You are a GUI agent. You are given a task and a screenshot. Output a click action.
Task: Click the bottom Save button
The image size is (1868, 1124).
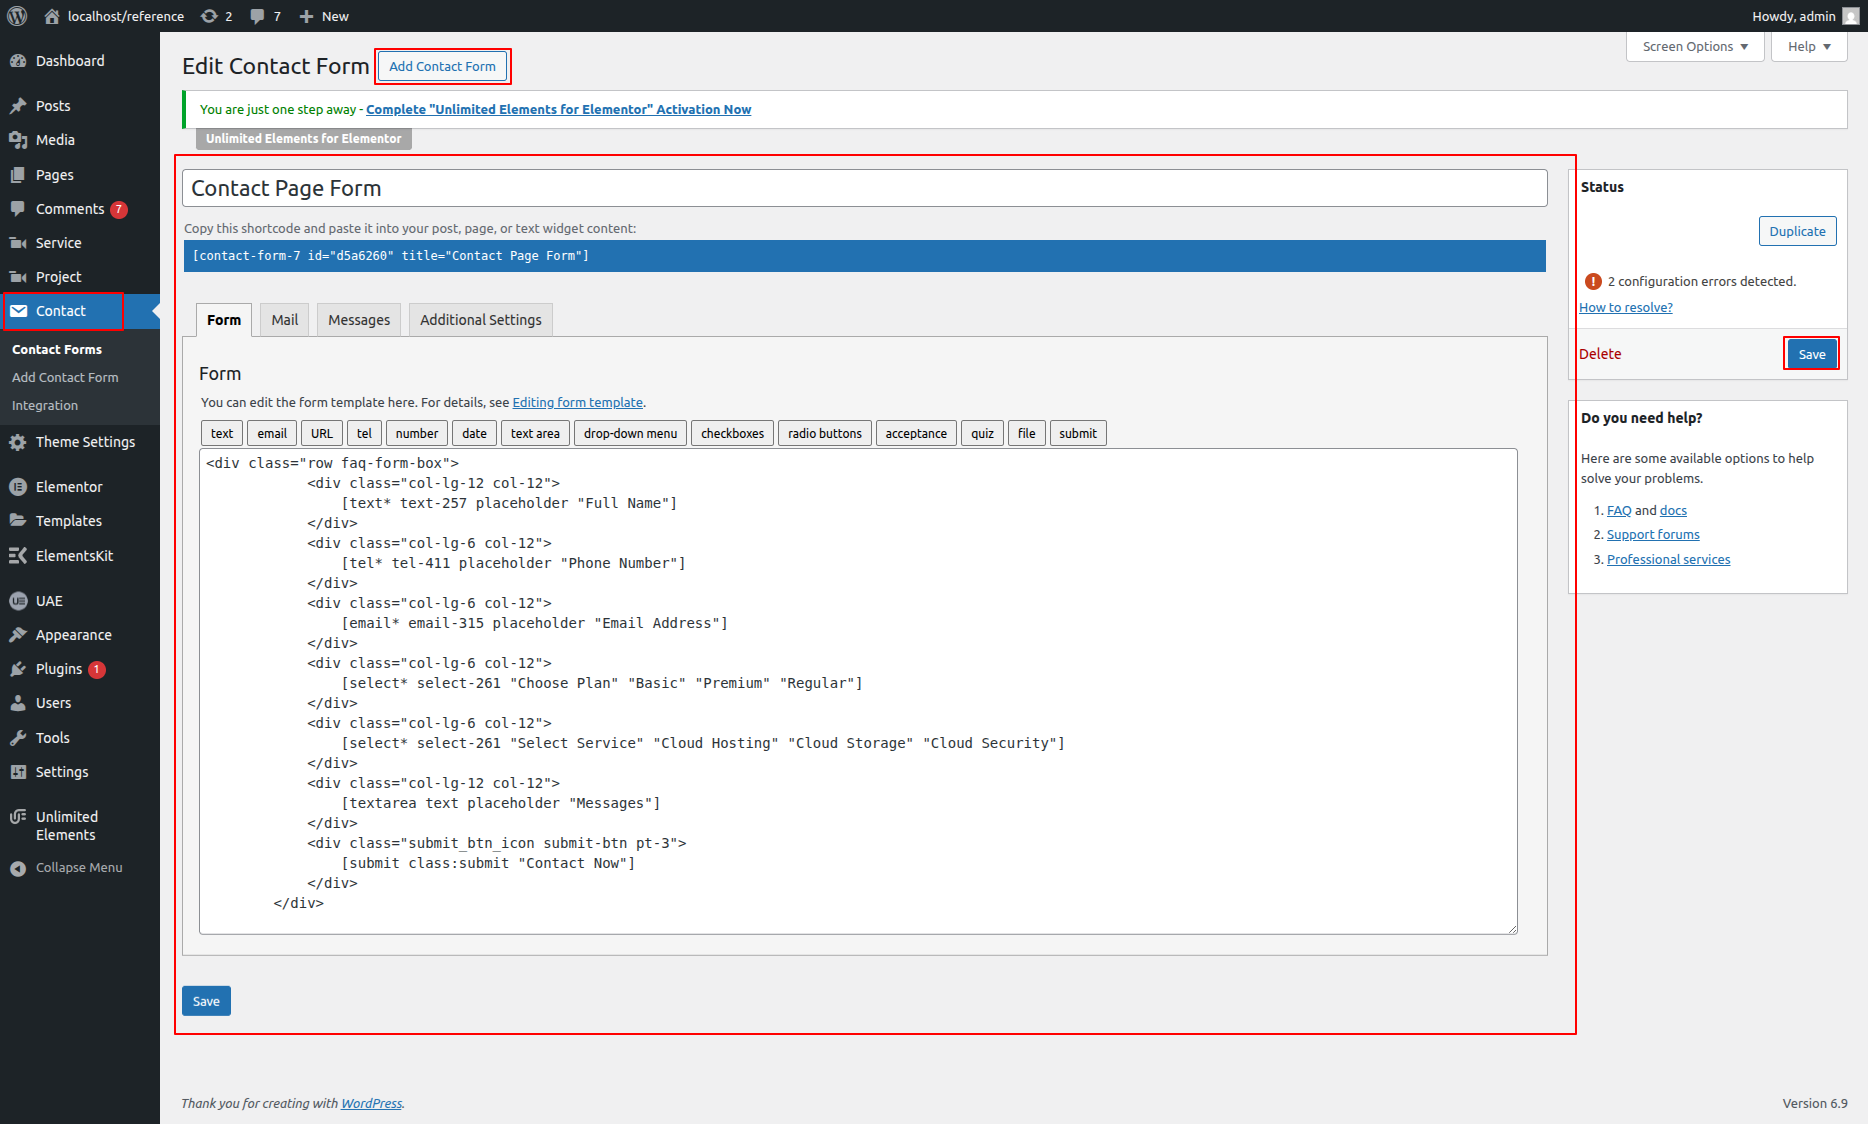[x=206, y=1001]
